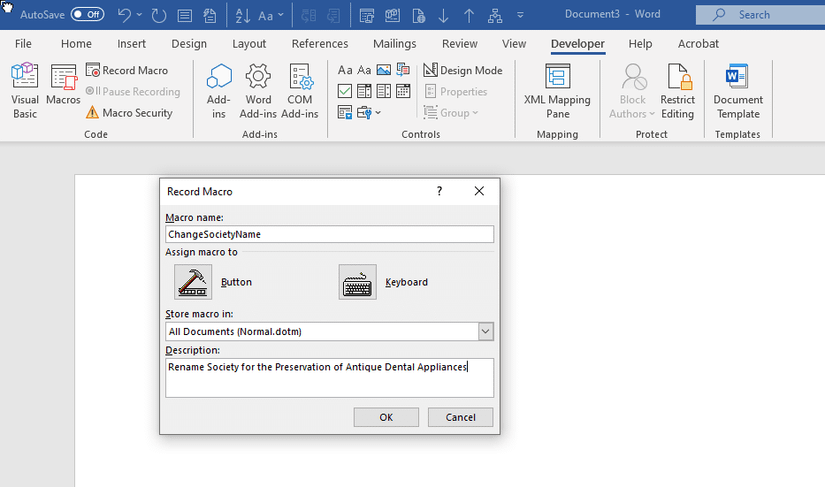Open Macro Security settings
The width and height of the screenshot is (825, 487).
(x=129, y=113)
